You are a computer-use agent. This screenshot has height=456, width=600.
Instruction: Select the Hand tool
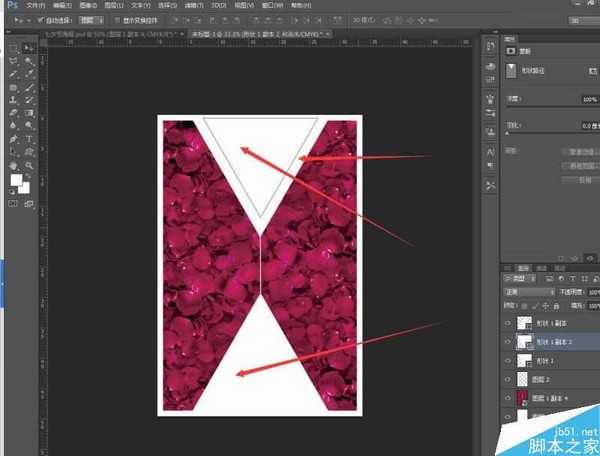tap(14, 165)
